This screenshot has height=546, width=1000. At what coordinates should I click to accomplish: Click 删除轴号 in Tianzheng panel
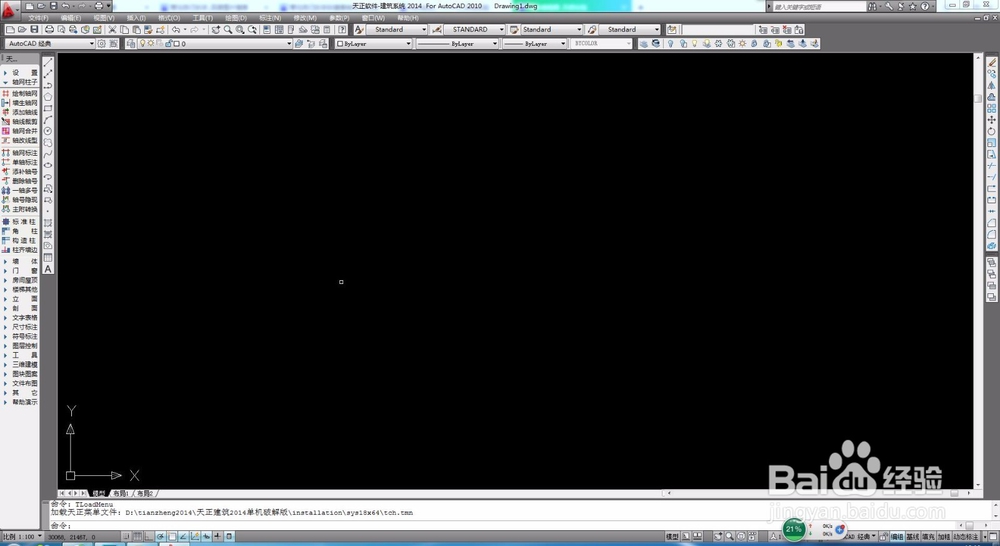tap(20, 181)
